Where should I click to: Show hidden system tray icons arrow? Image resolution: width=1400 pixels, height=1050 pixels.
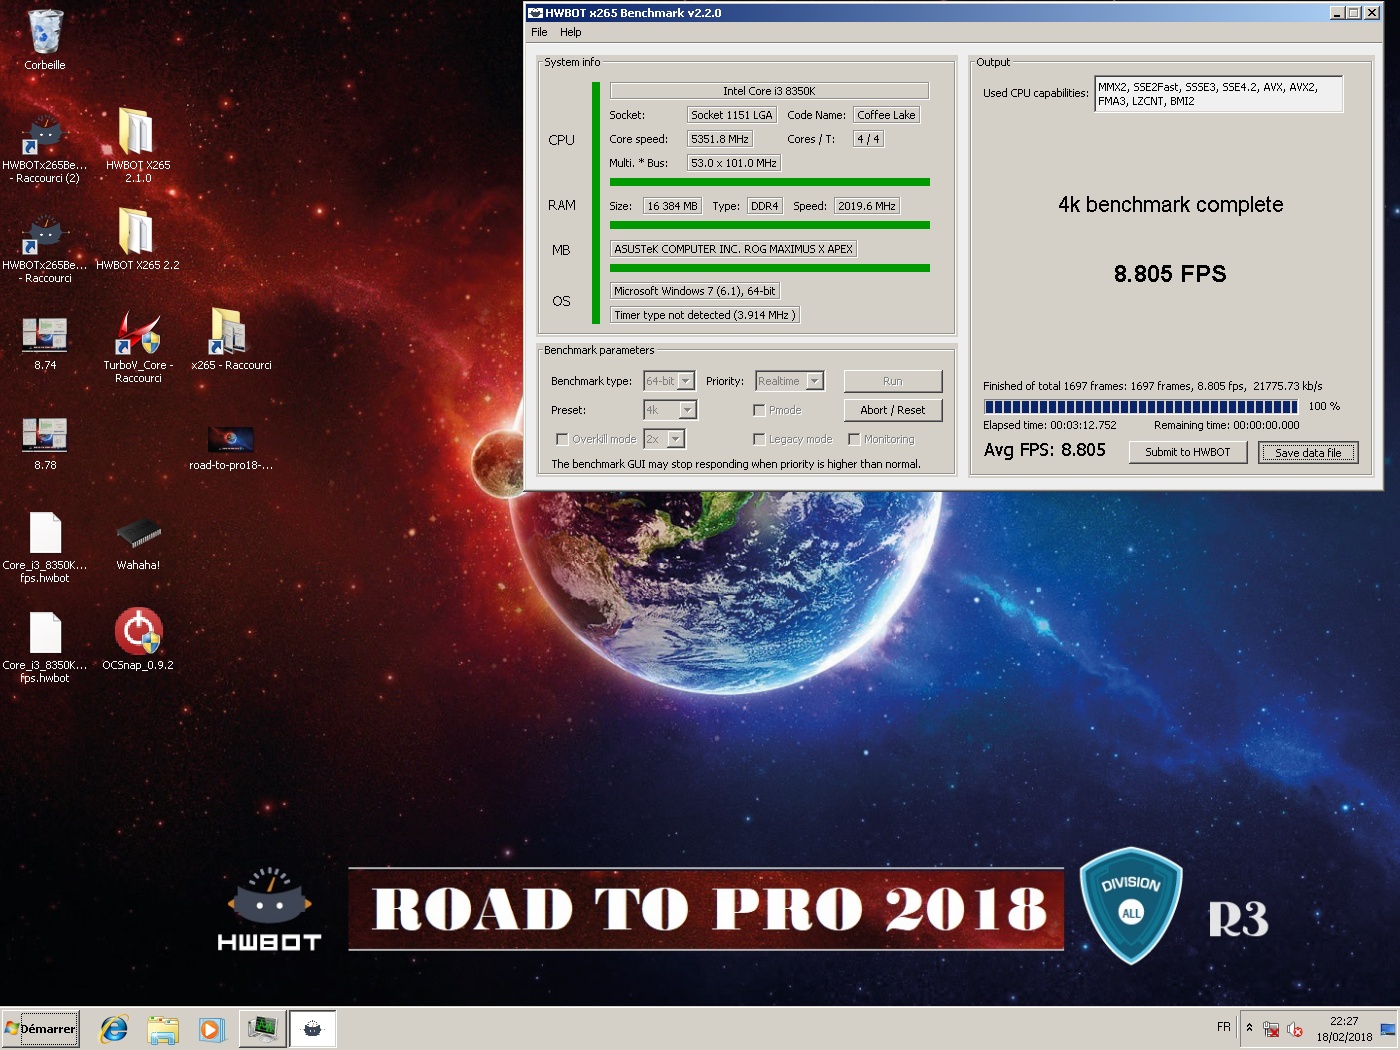[x=1249, y=1027]
